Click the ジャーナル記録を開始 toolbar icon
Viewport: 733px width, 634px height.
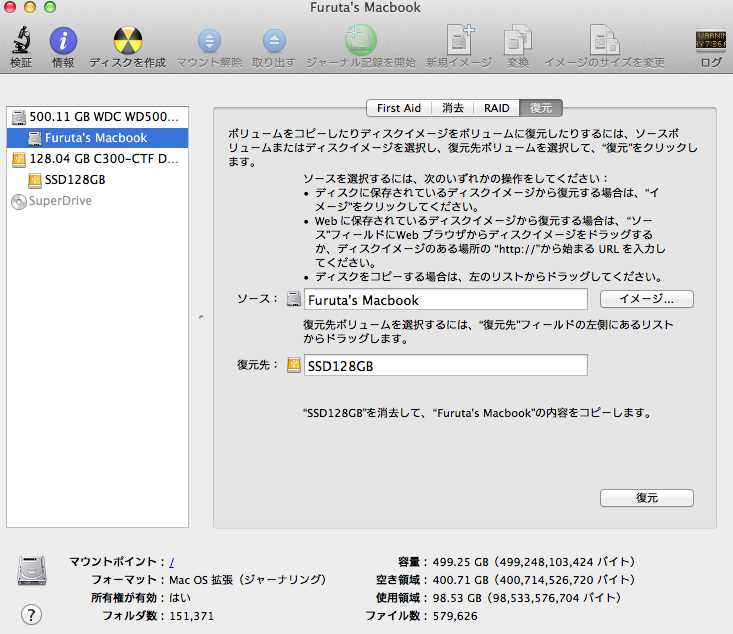pyautogui.click(x=360, y=40)
